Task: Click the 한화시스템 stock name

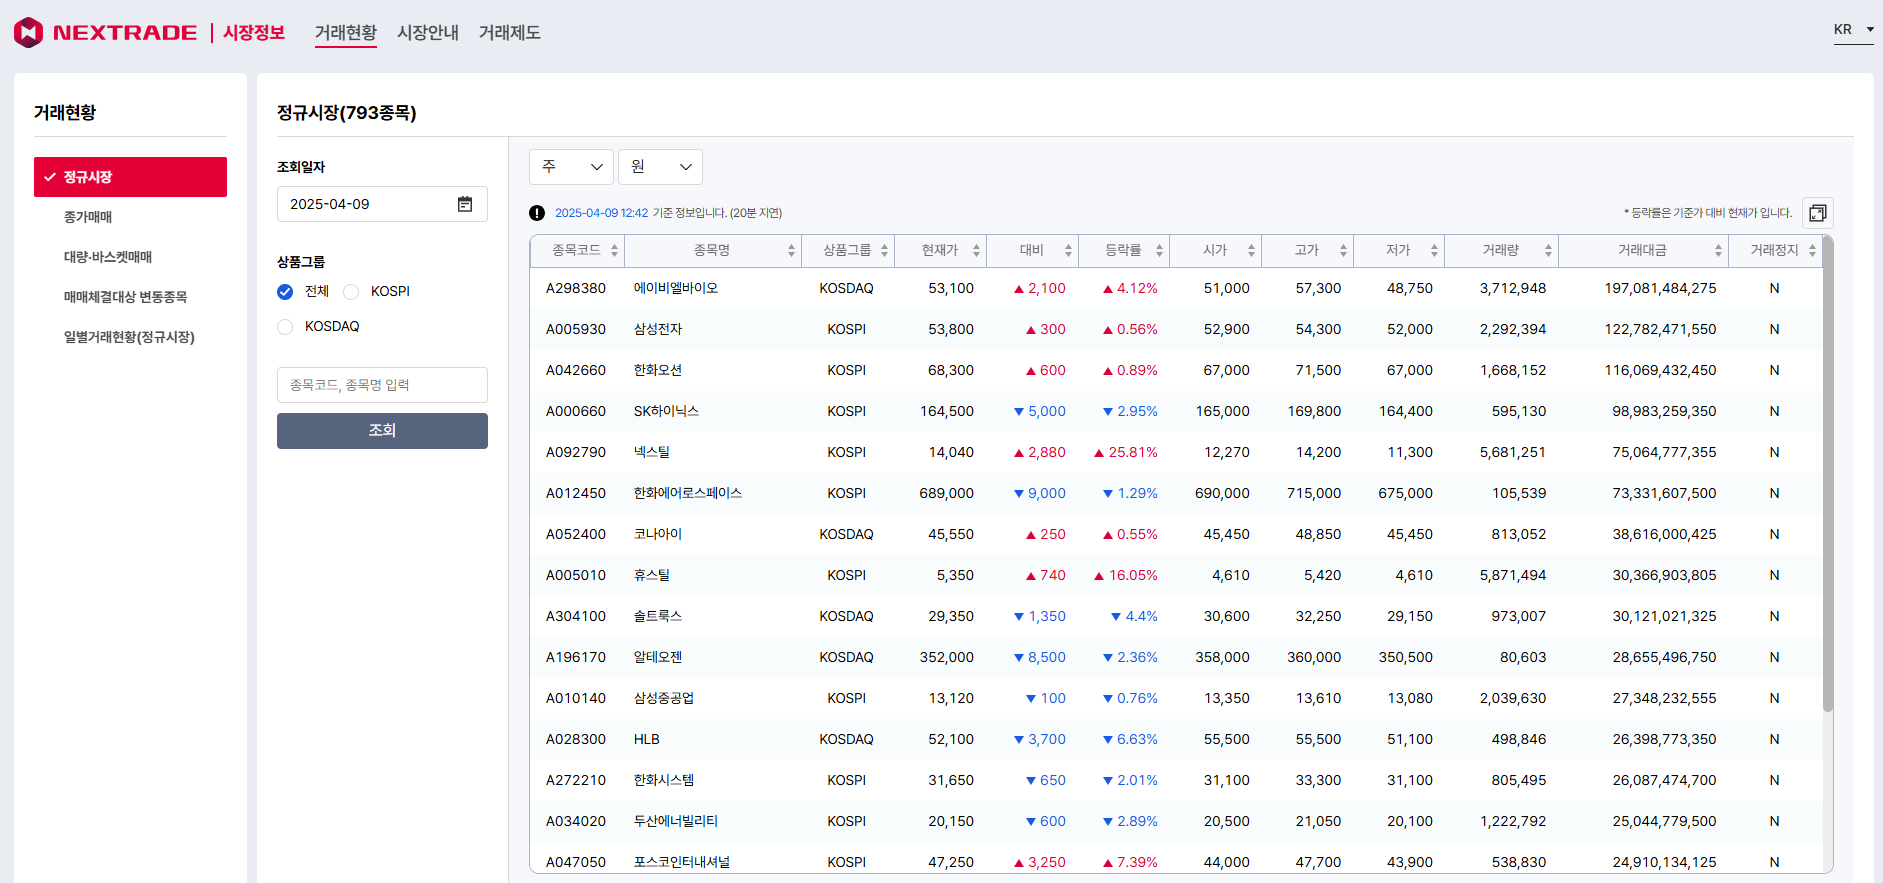Action: click(664, 780)
